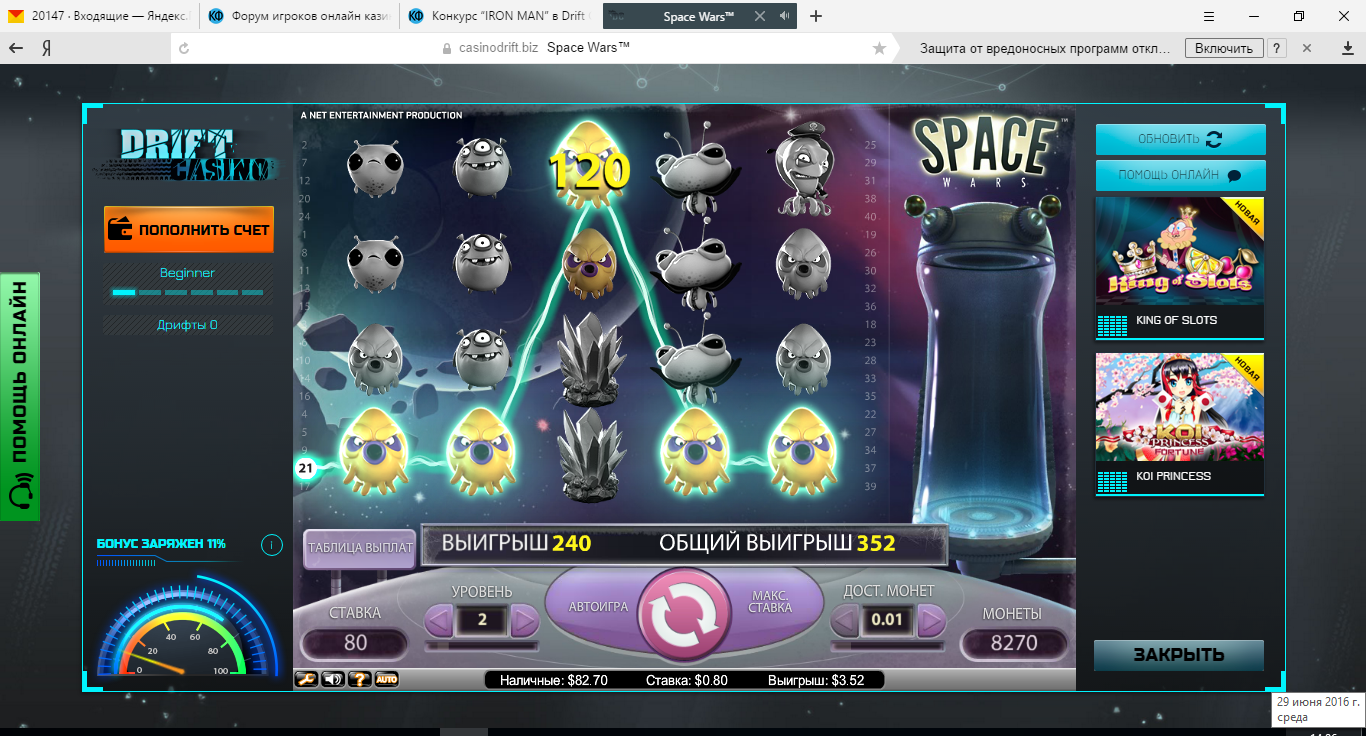Viewport: 1366px width, 736px height.
Task: Switch to the IRON MAN contest tab
Action: (498, 16)
